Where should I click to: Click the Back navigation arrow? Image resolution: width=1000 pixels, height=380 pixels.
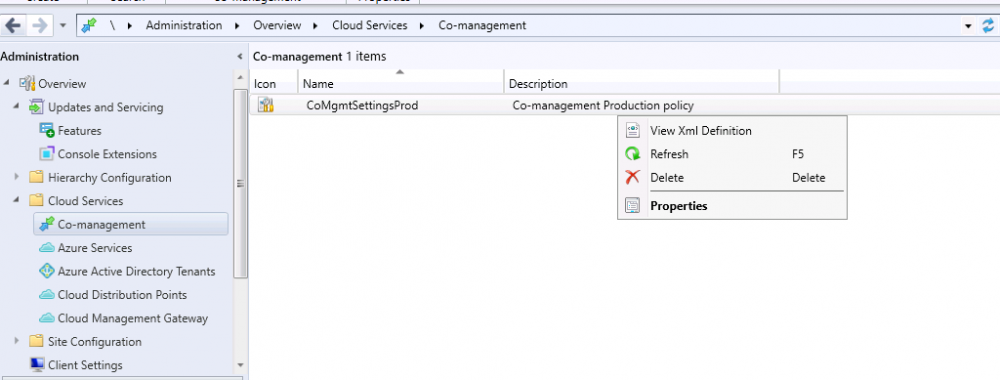(13, 26)
